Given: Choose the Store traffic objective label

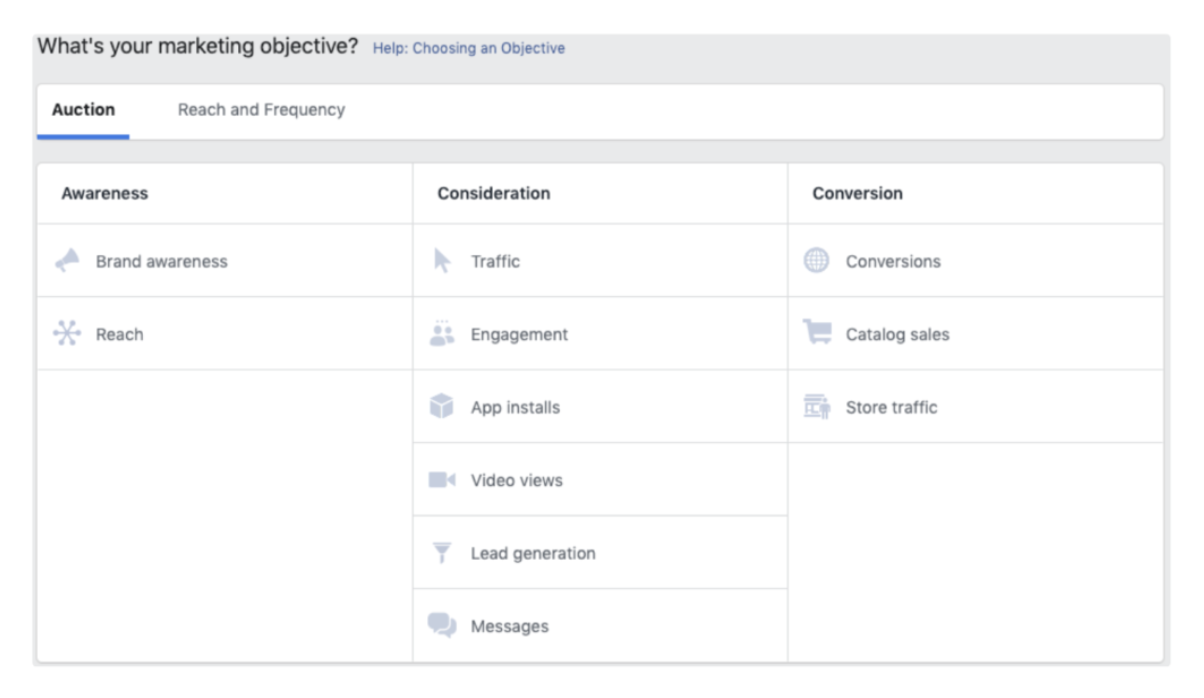Looking at the screenshot, I should [x=892, y=408].
